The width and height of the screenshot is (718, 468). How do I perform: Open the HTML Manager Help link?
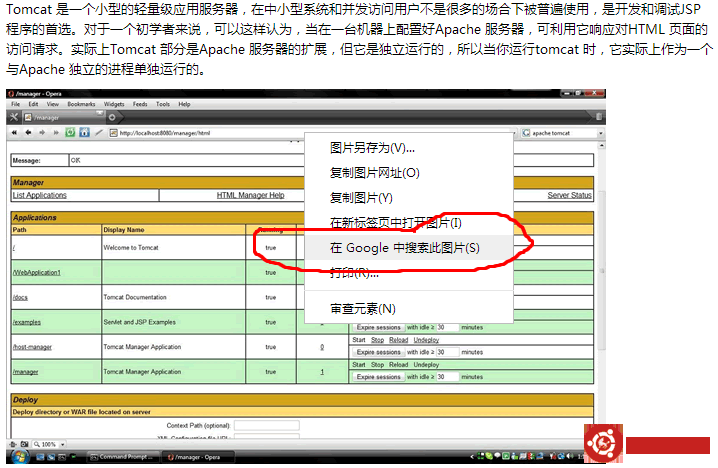[250, 195]
